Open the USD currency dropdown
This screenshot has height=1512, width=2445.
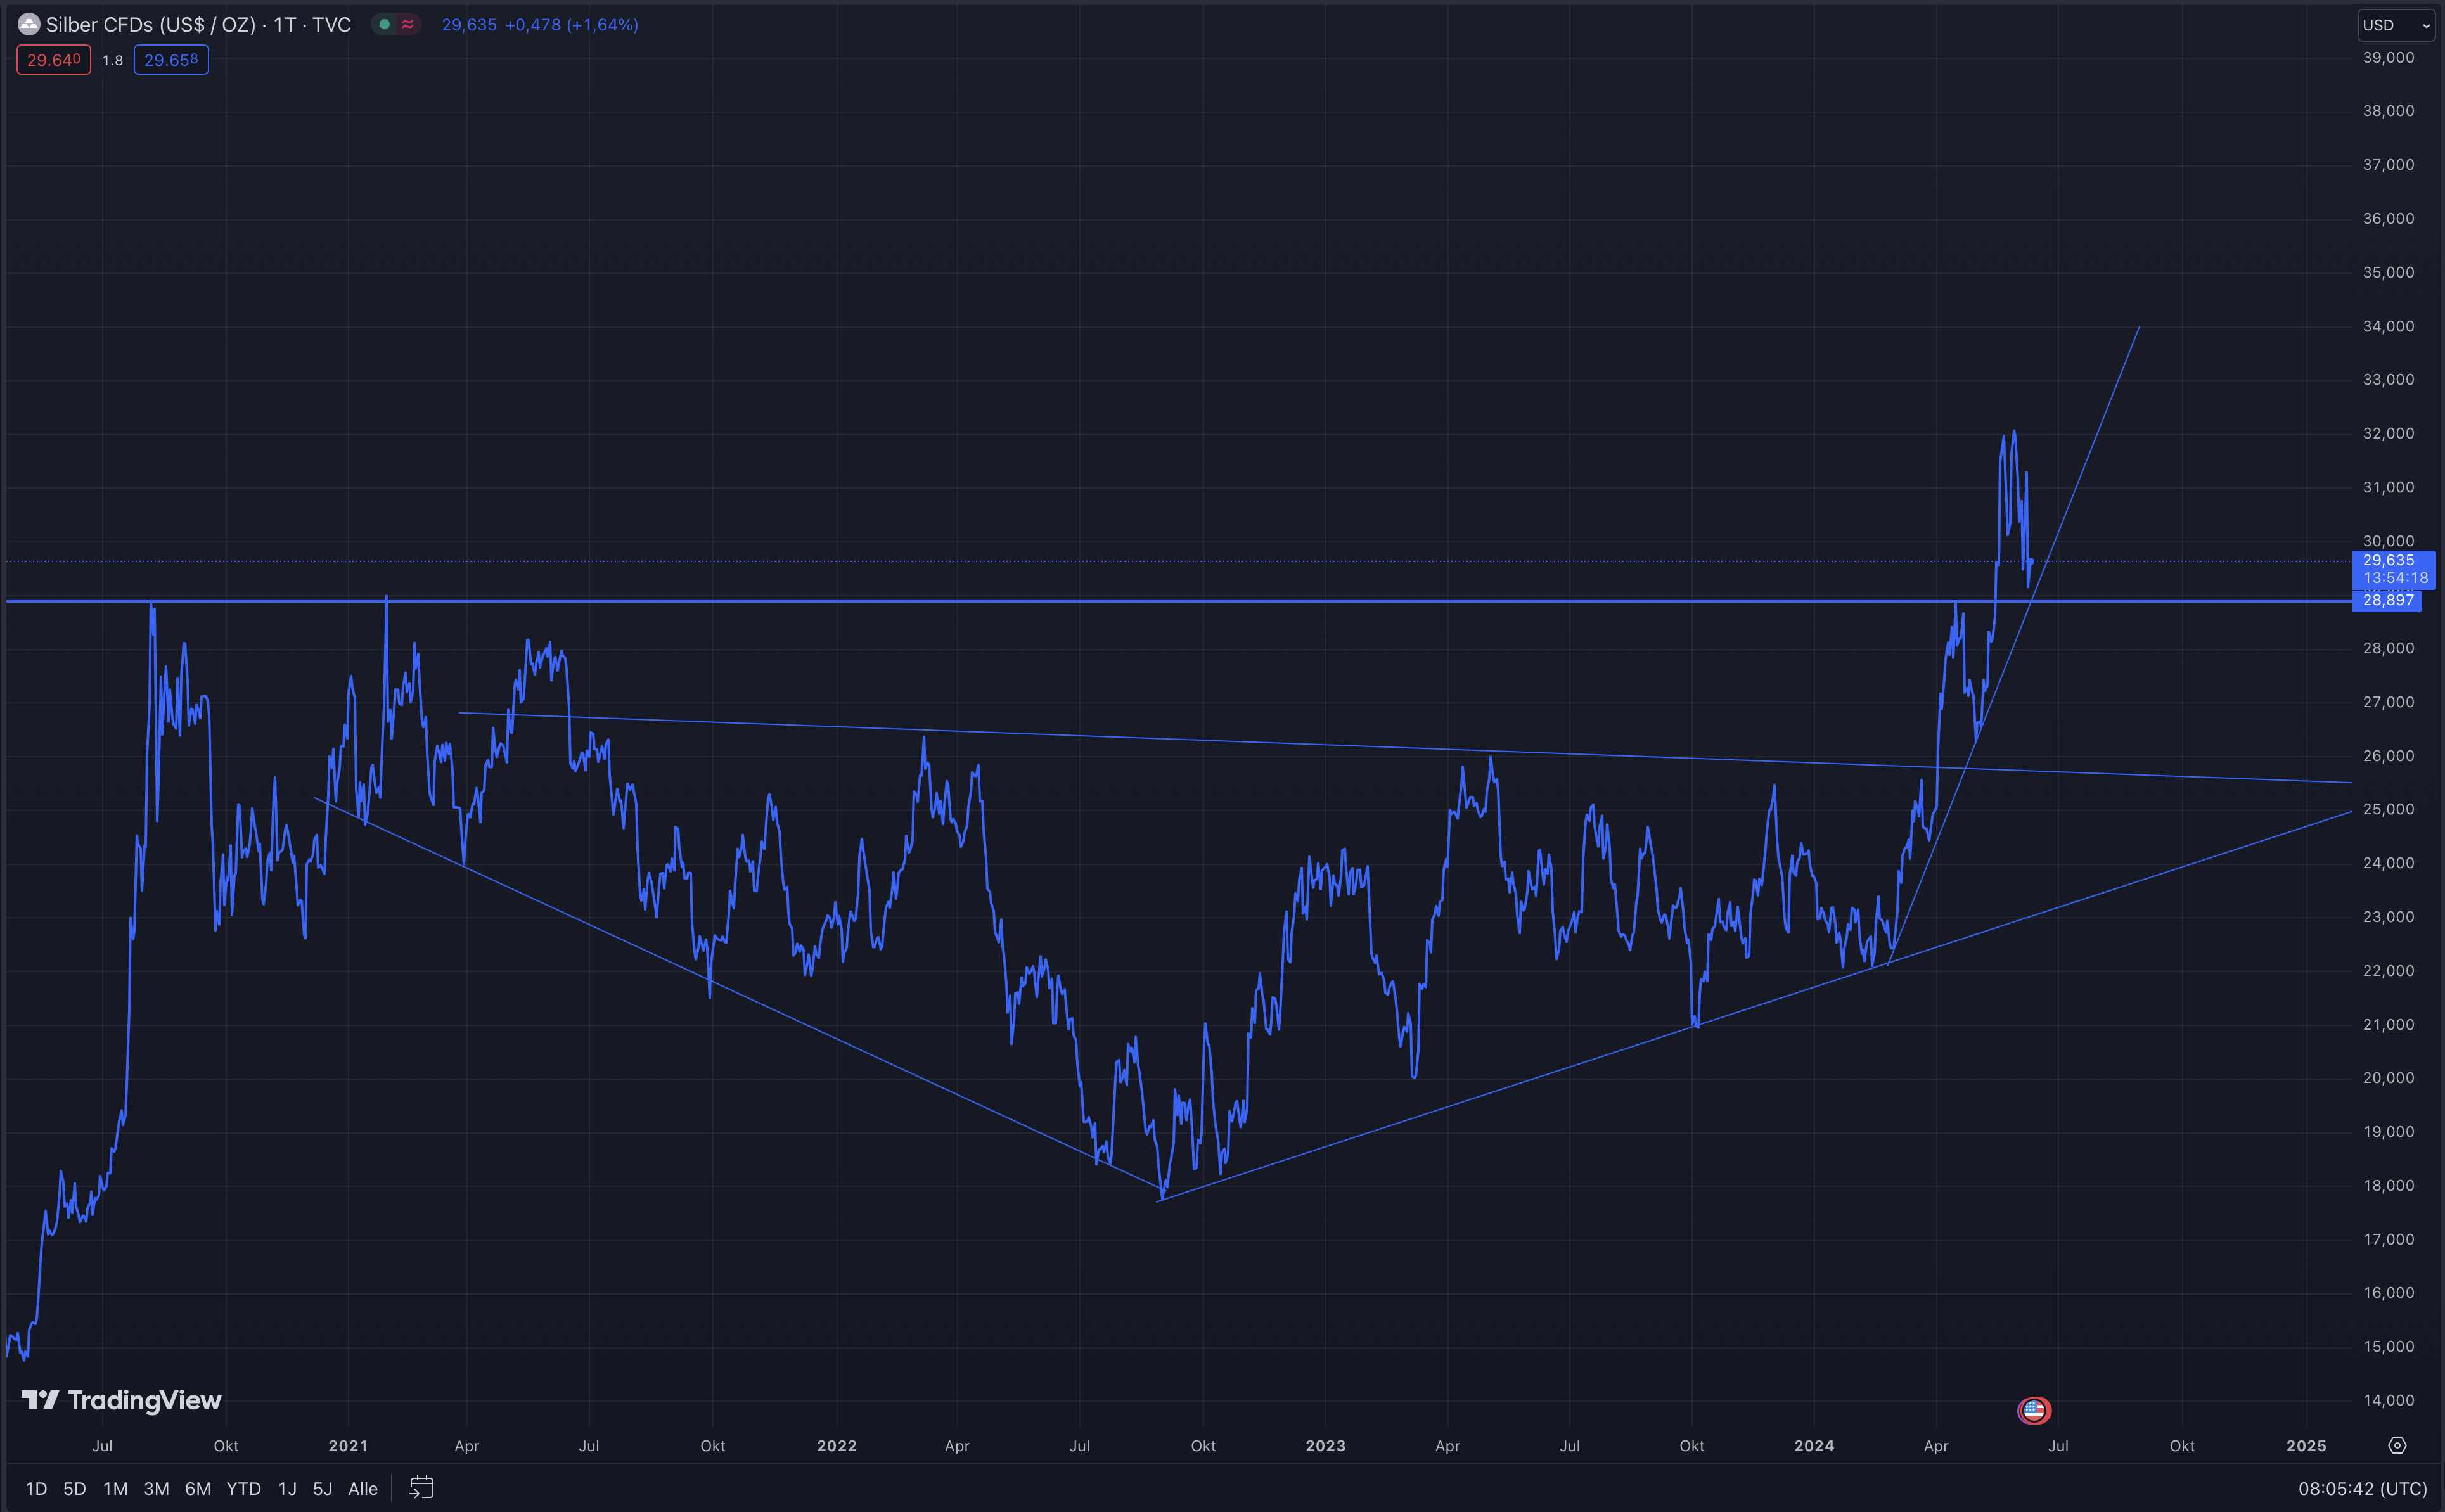pos(2396,25)
